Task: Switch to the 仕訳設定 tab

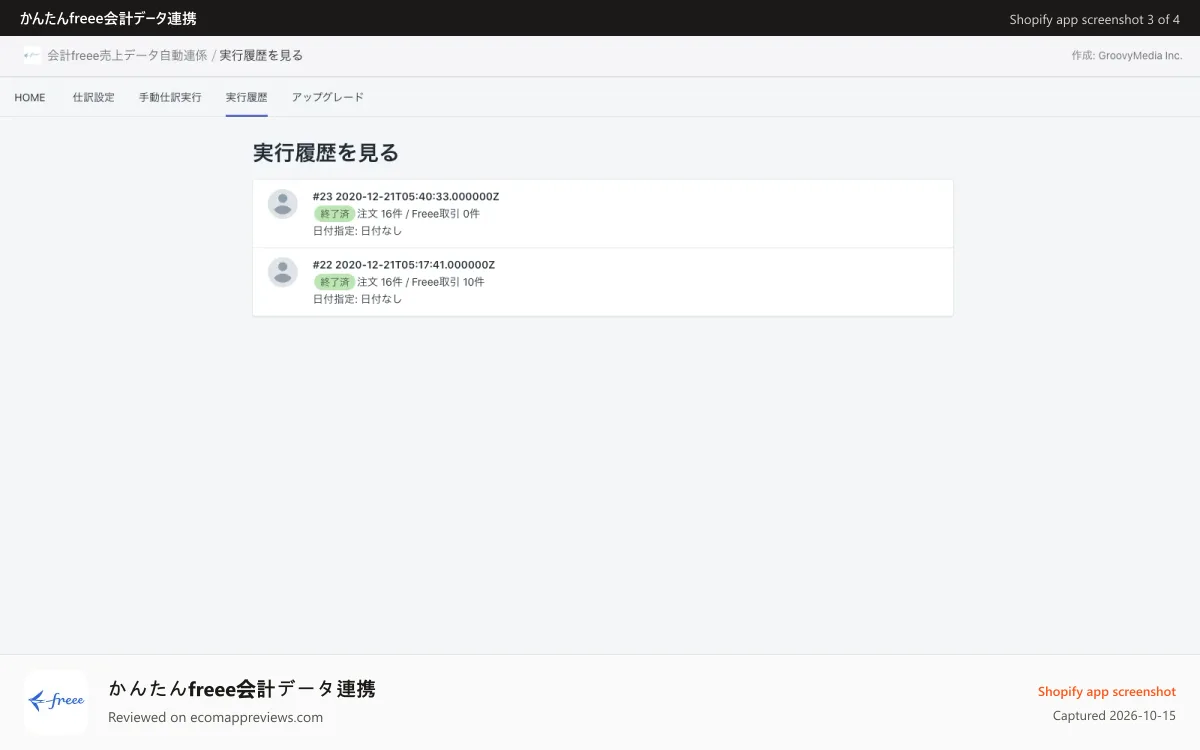Action: coord(93,97)
